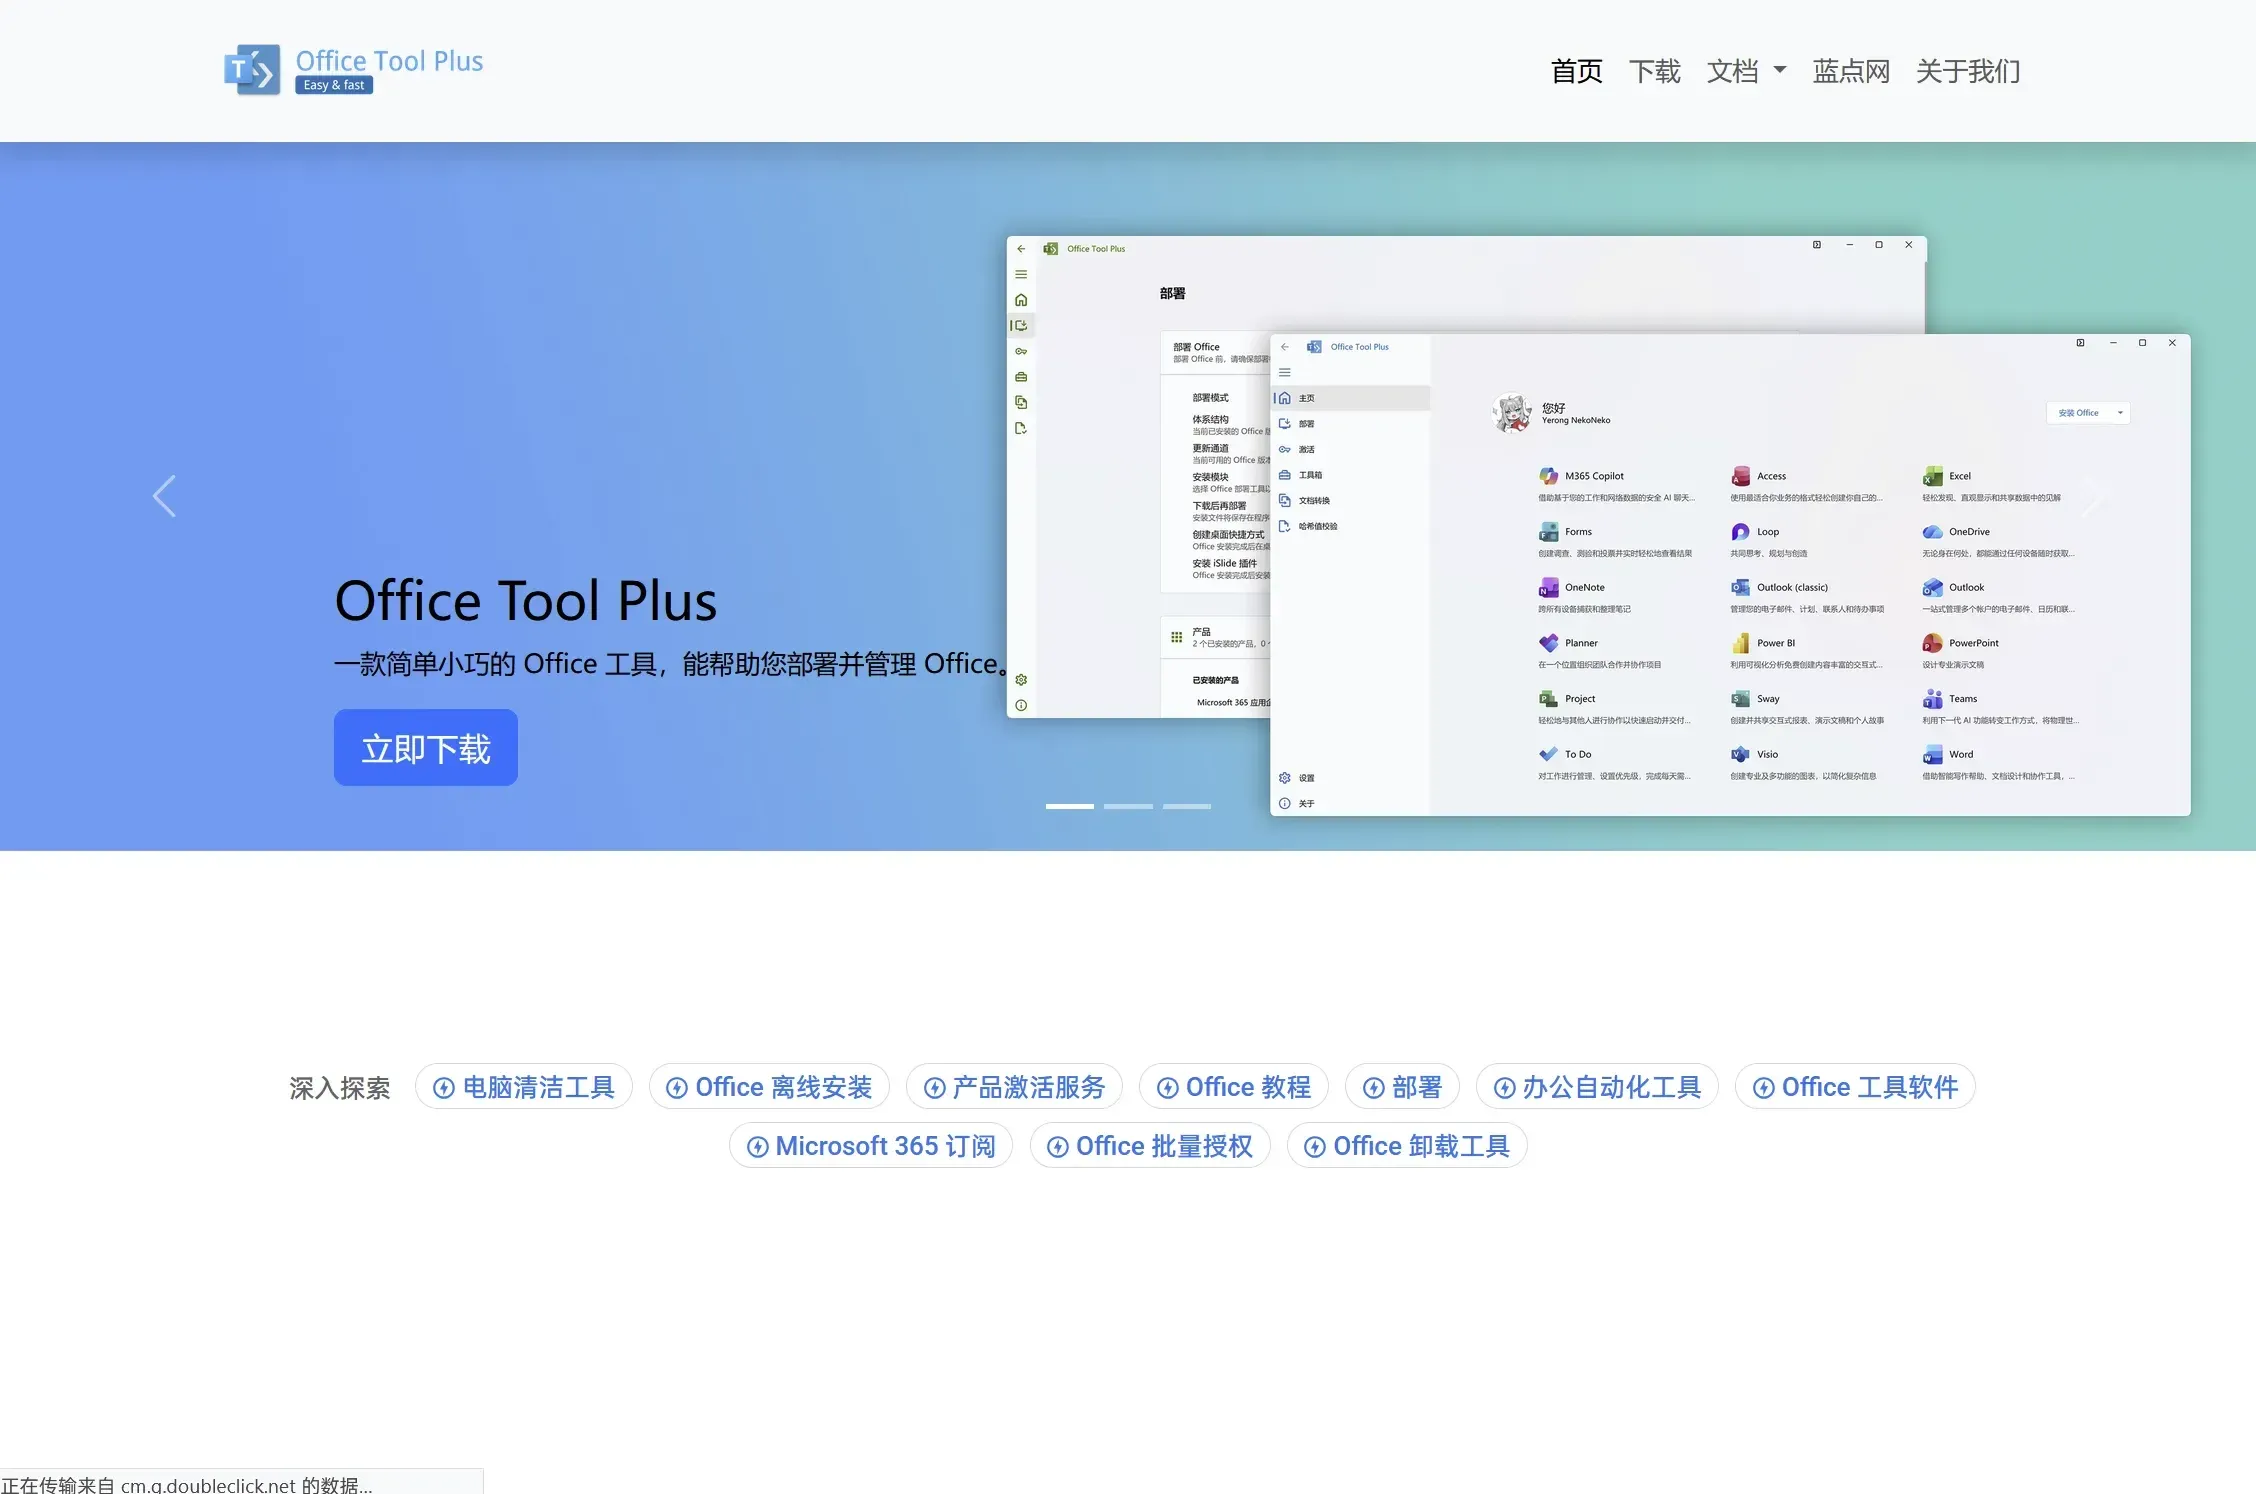This screenshot has width=2256, height=1494.
Task: Open the 部署 topic chip
Action: (1402, 1087)
